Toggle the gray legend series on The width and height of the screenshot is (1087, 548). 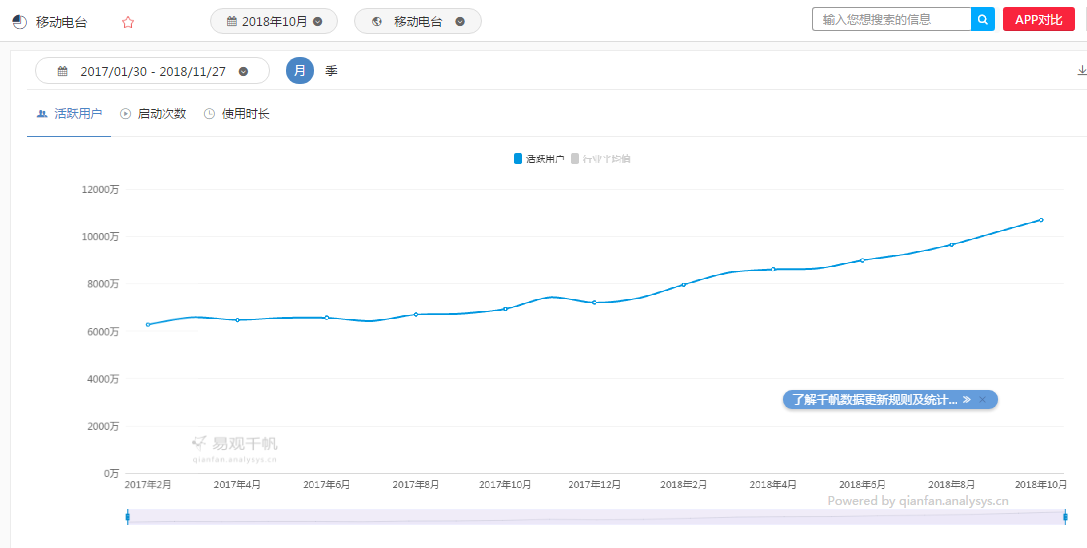(600, 158)
